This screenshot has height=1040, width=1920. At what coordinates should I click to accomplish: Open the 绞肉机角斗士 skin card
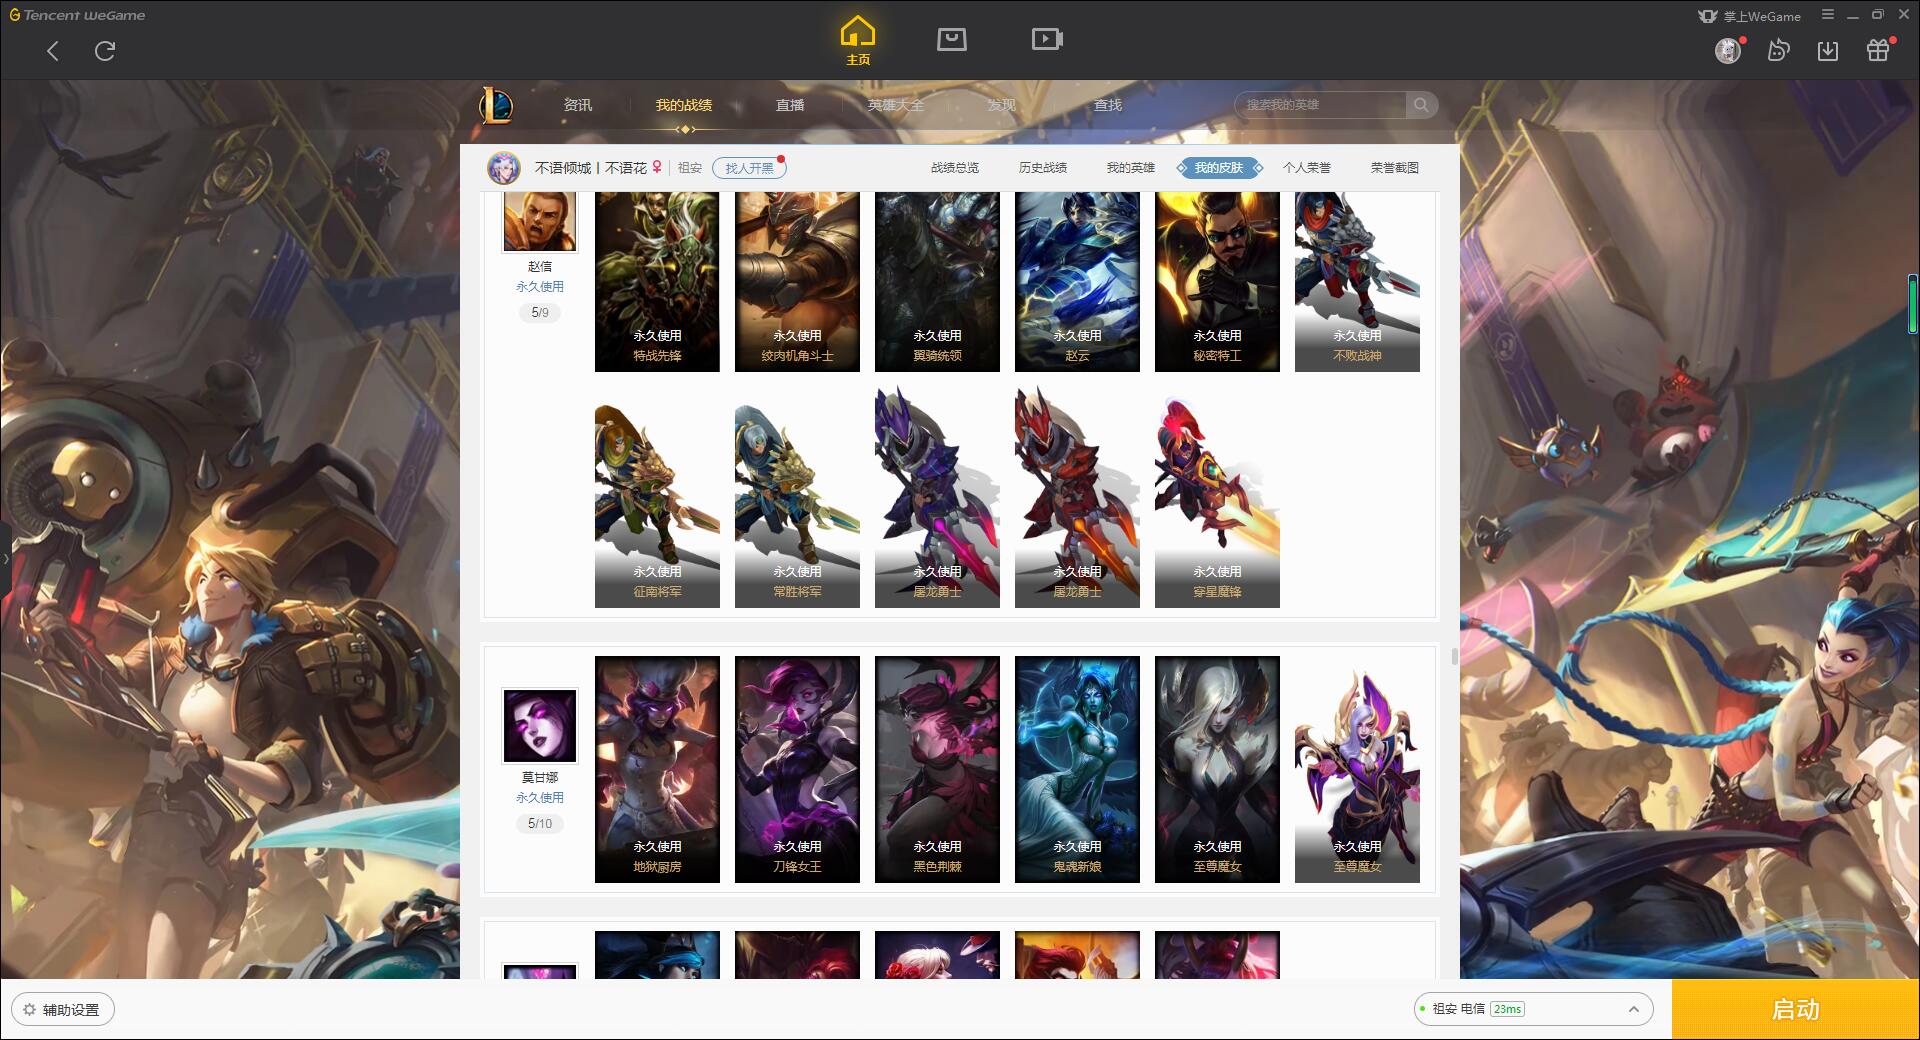click(x=797, y=282)
